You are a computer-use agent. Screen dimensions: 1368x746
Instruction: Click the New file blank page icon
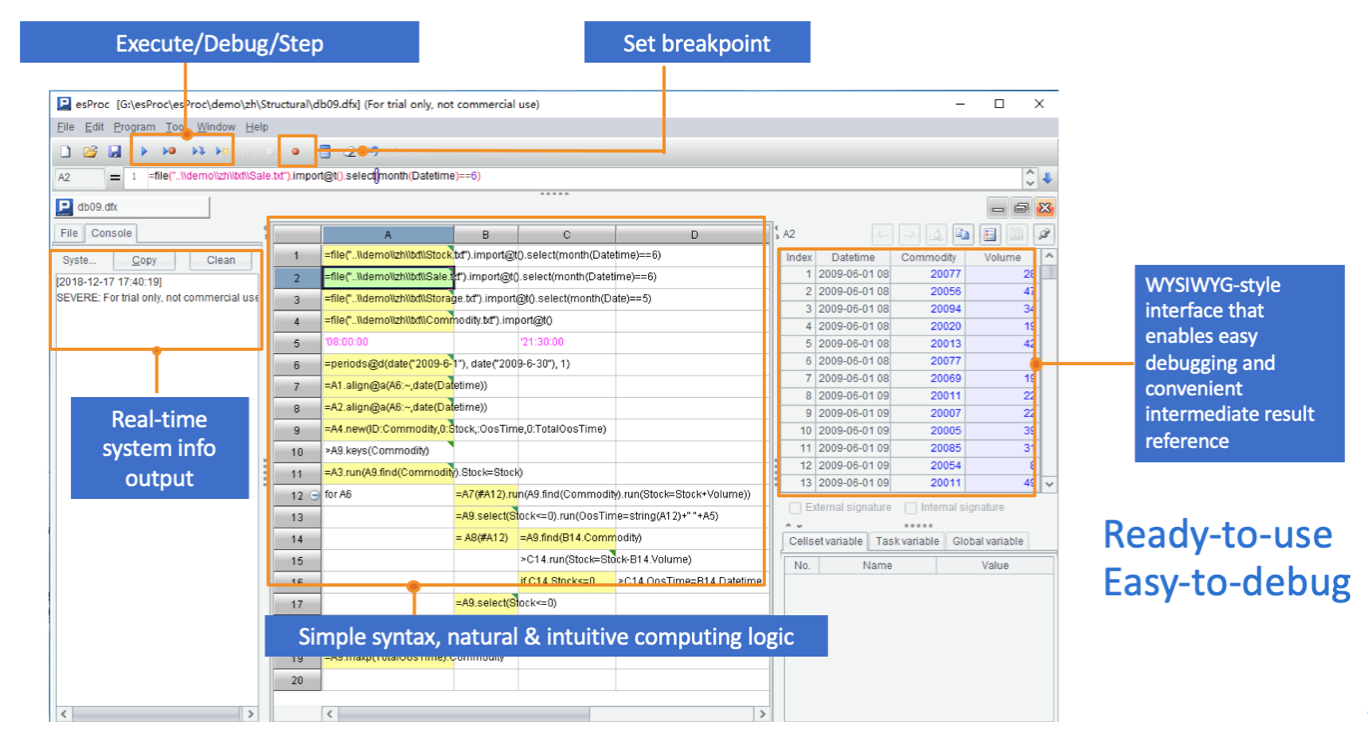click(x=65, y=151)
